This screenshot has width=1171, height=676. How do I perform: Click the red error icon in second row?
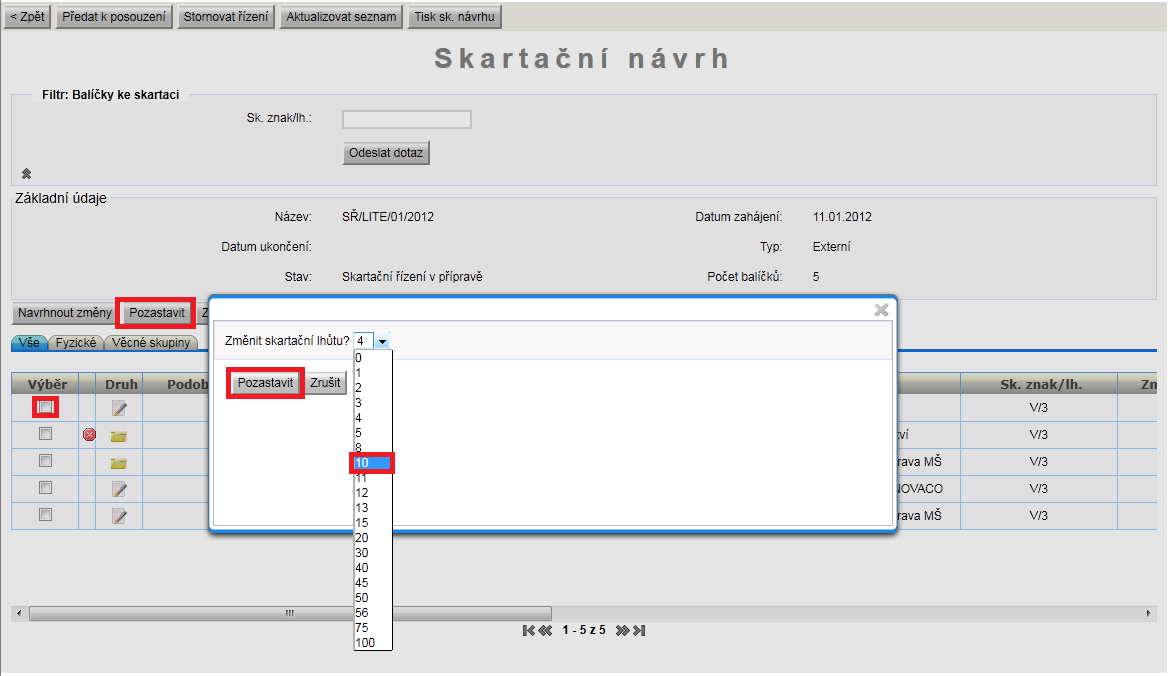coord(90,435)
